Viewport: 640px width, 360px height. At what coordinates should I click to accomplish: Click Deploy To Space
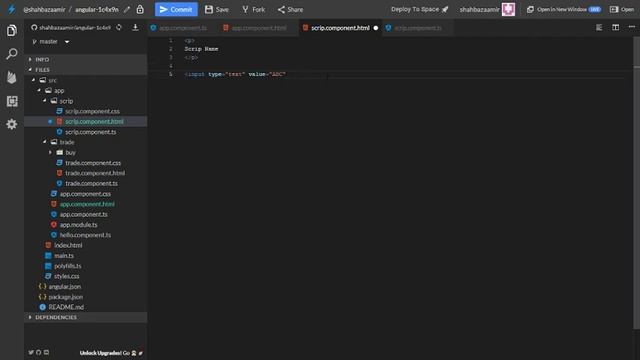(420, 9)
